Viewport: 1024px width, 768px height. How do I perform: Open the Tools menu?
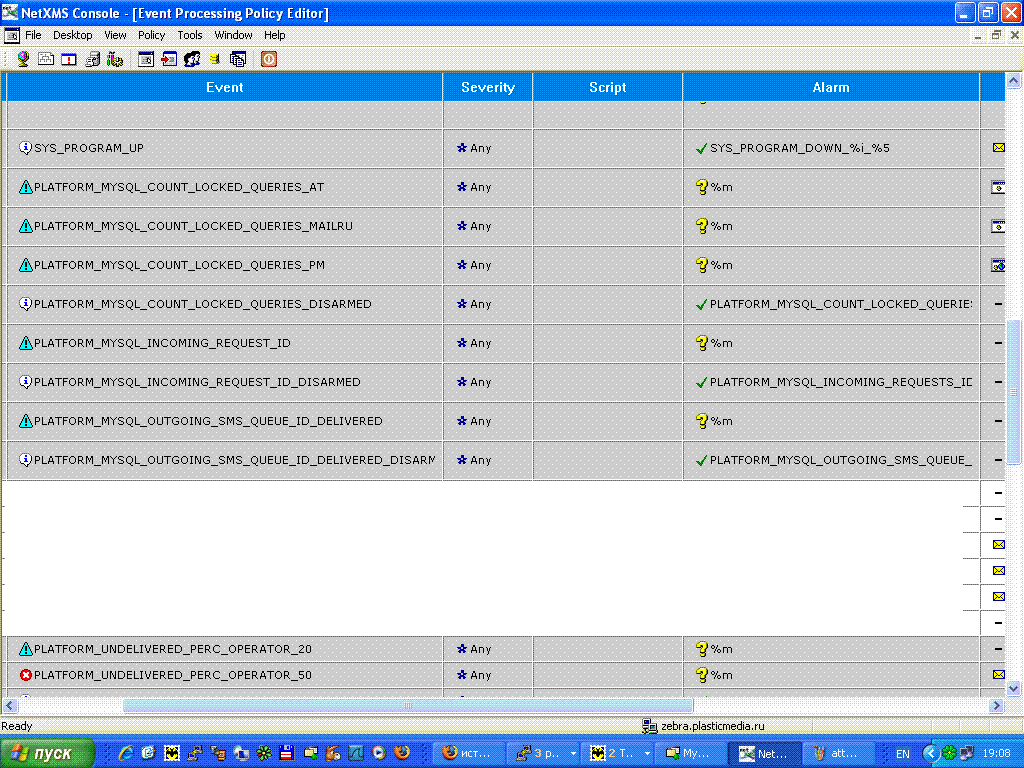point(190,35)
